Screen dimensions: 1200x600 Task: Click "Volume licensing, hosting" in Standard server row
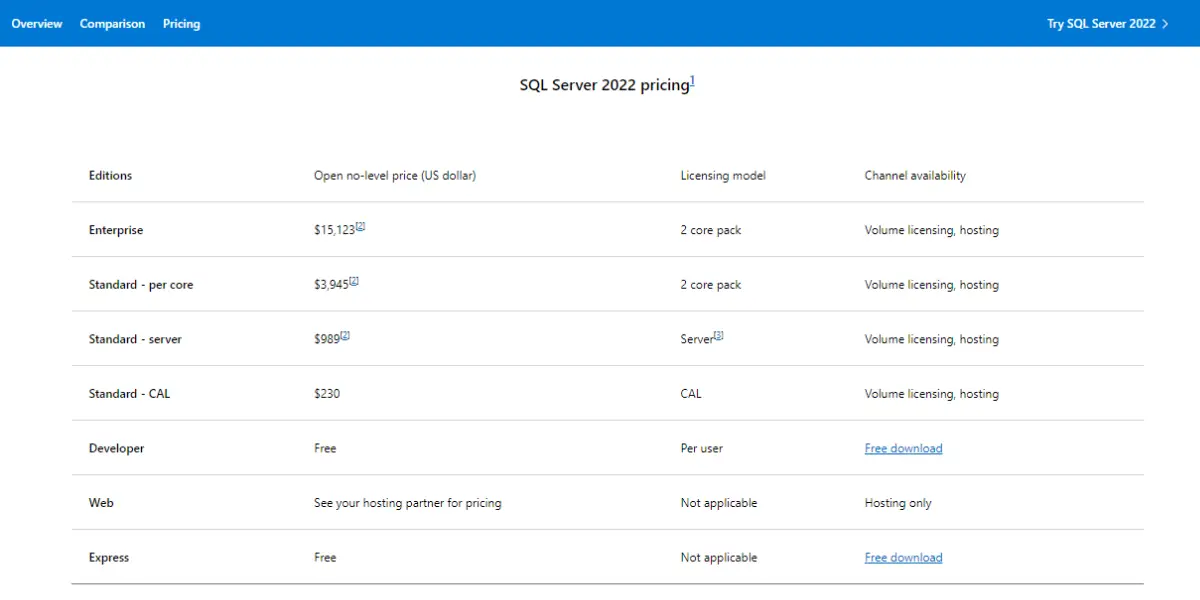(932, 339)
